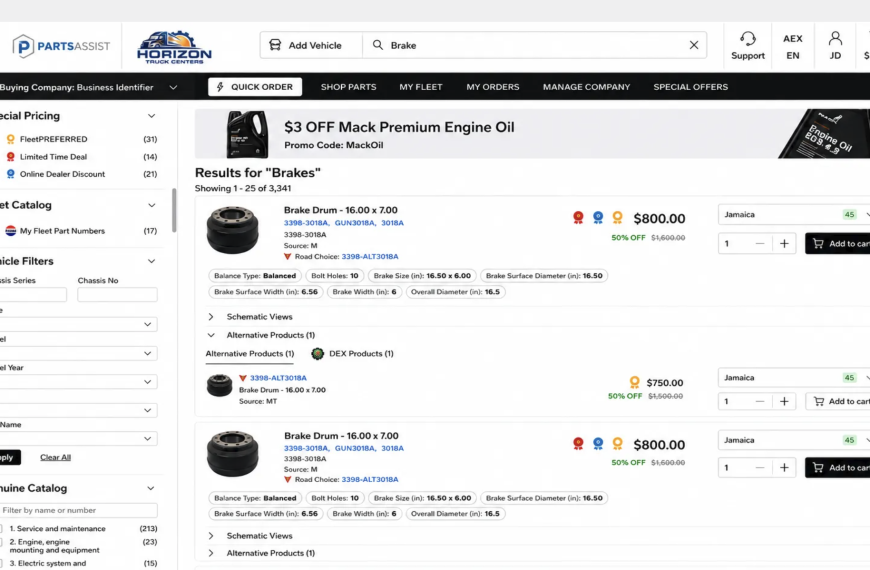Click the Add Vehicle truck icon
The image size is (870, 570).
pos(275,45)
